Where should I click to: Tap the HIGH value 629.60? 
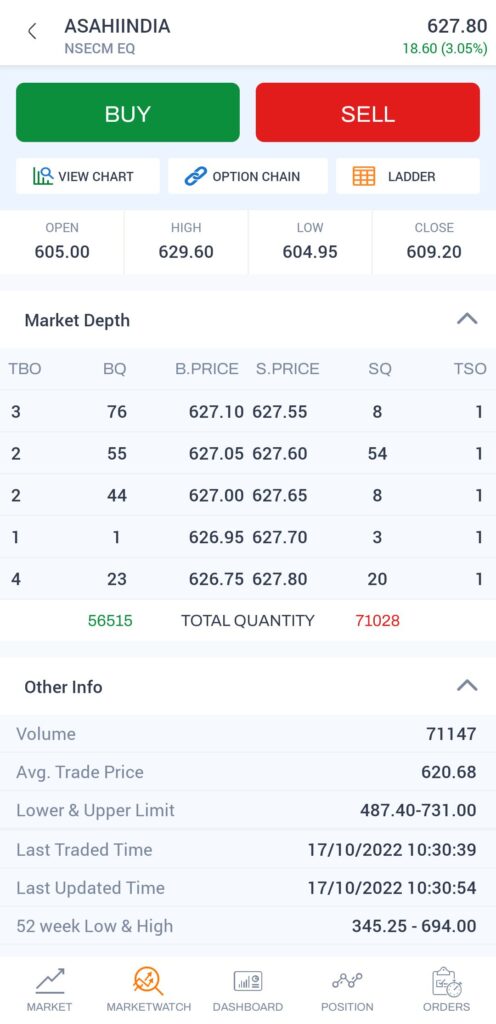coord(186,252)
